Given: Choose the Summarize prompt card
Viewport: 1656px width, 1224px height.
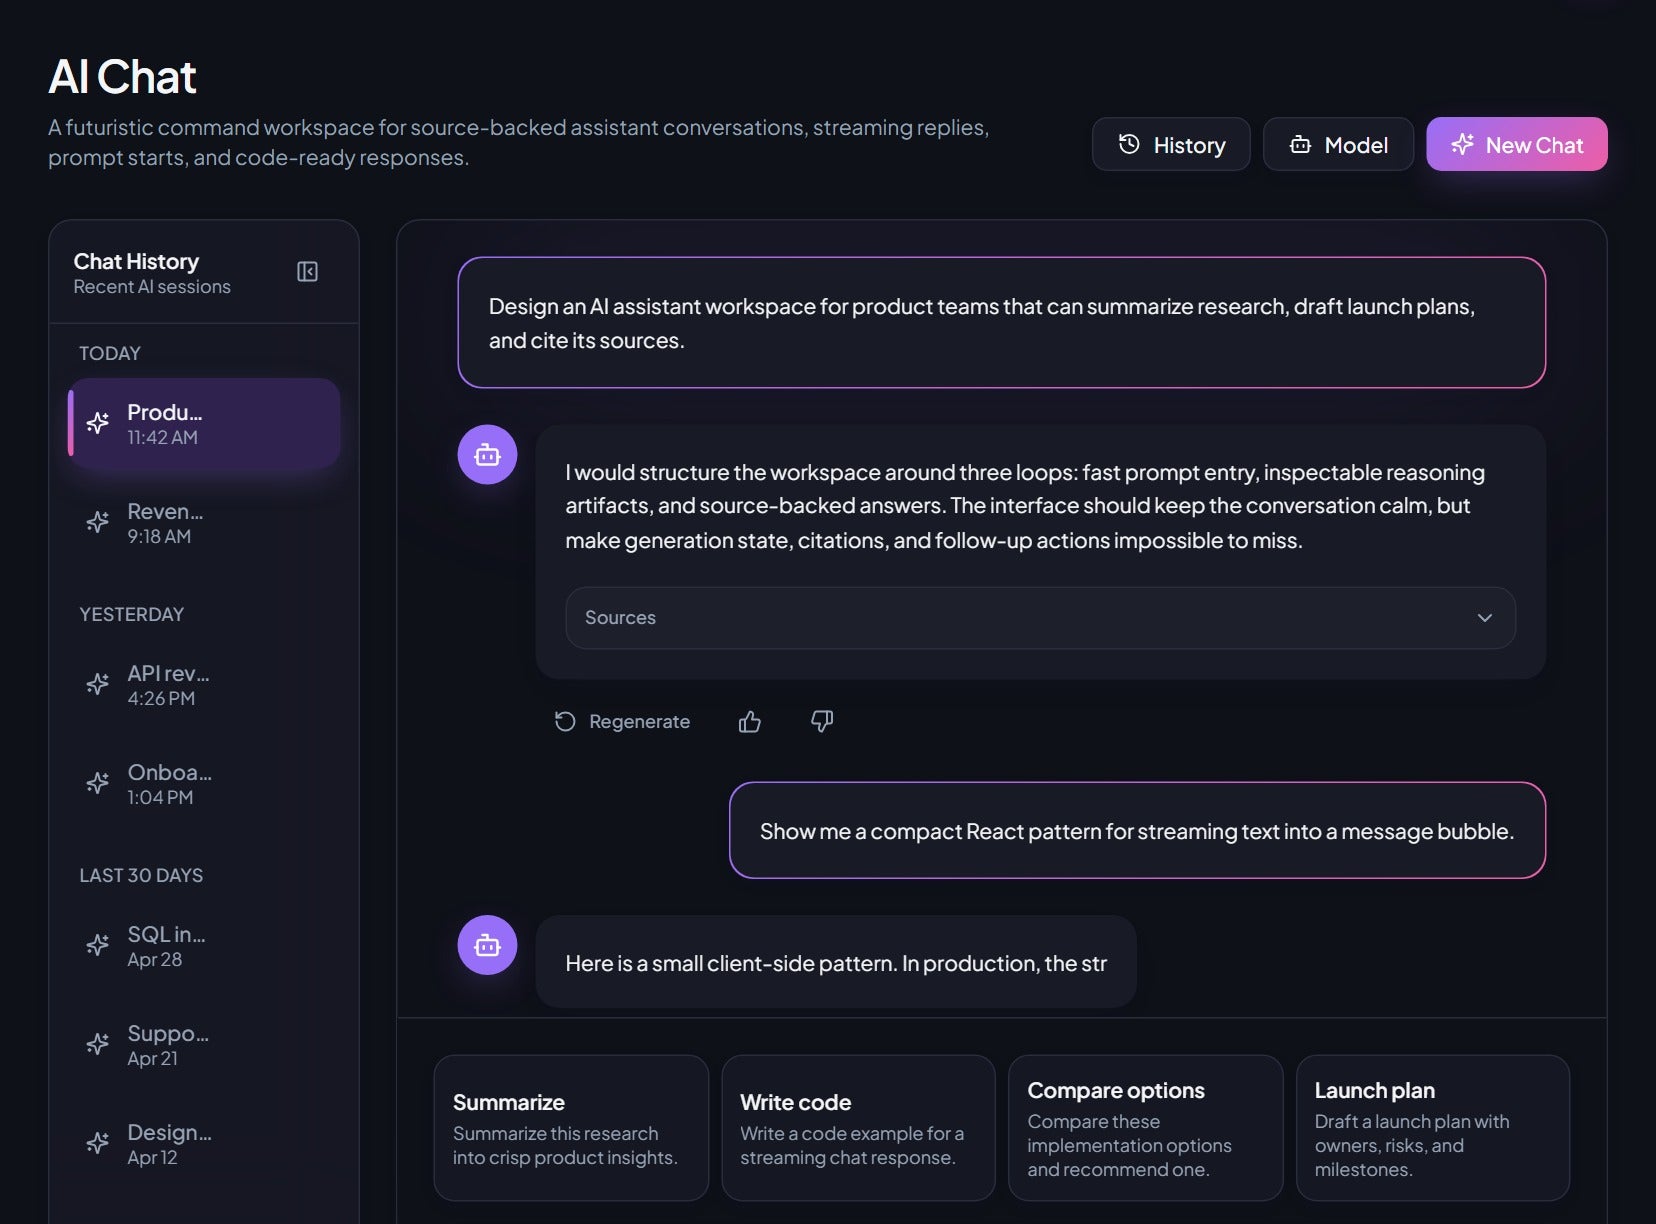Looking at the screenshot, I should [x=571, y=1128].
